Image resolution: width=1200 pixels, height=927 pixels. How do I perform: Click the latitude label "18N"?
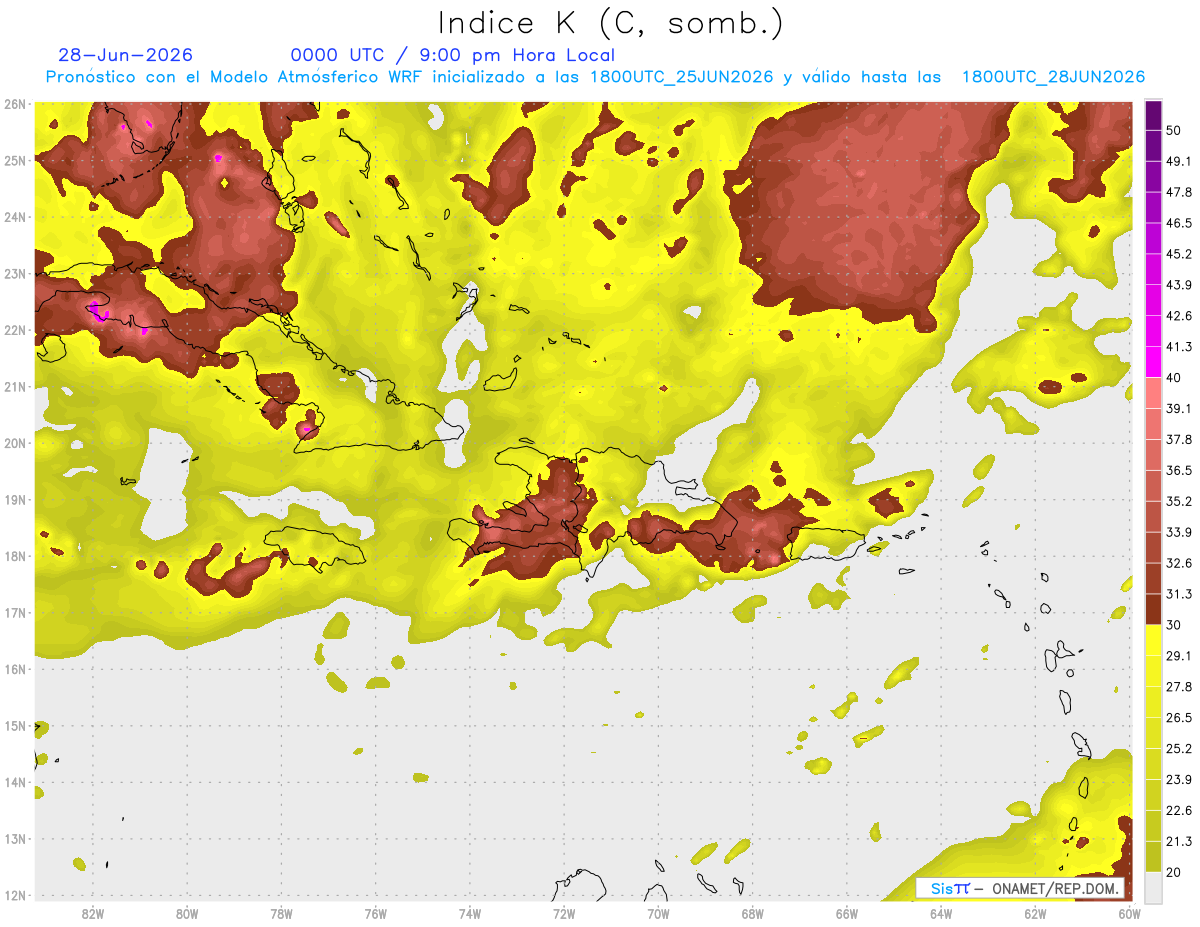[x=15, y=556]
